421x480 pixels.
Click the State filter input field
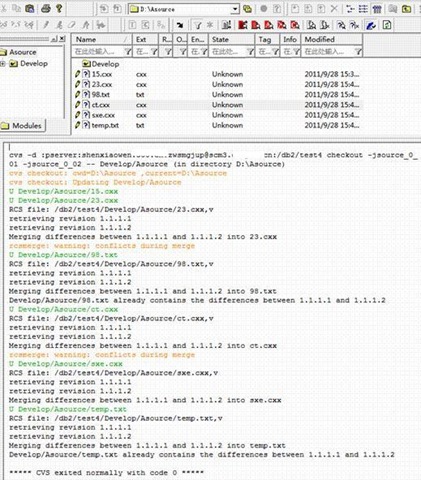[x=228, y=51]
